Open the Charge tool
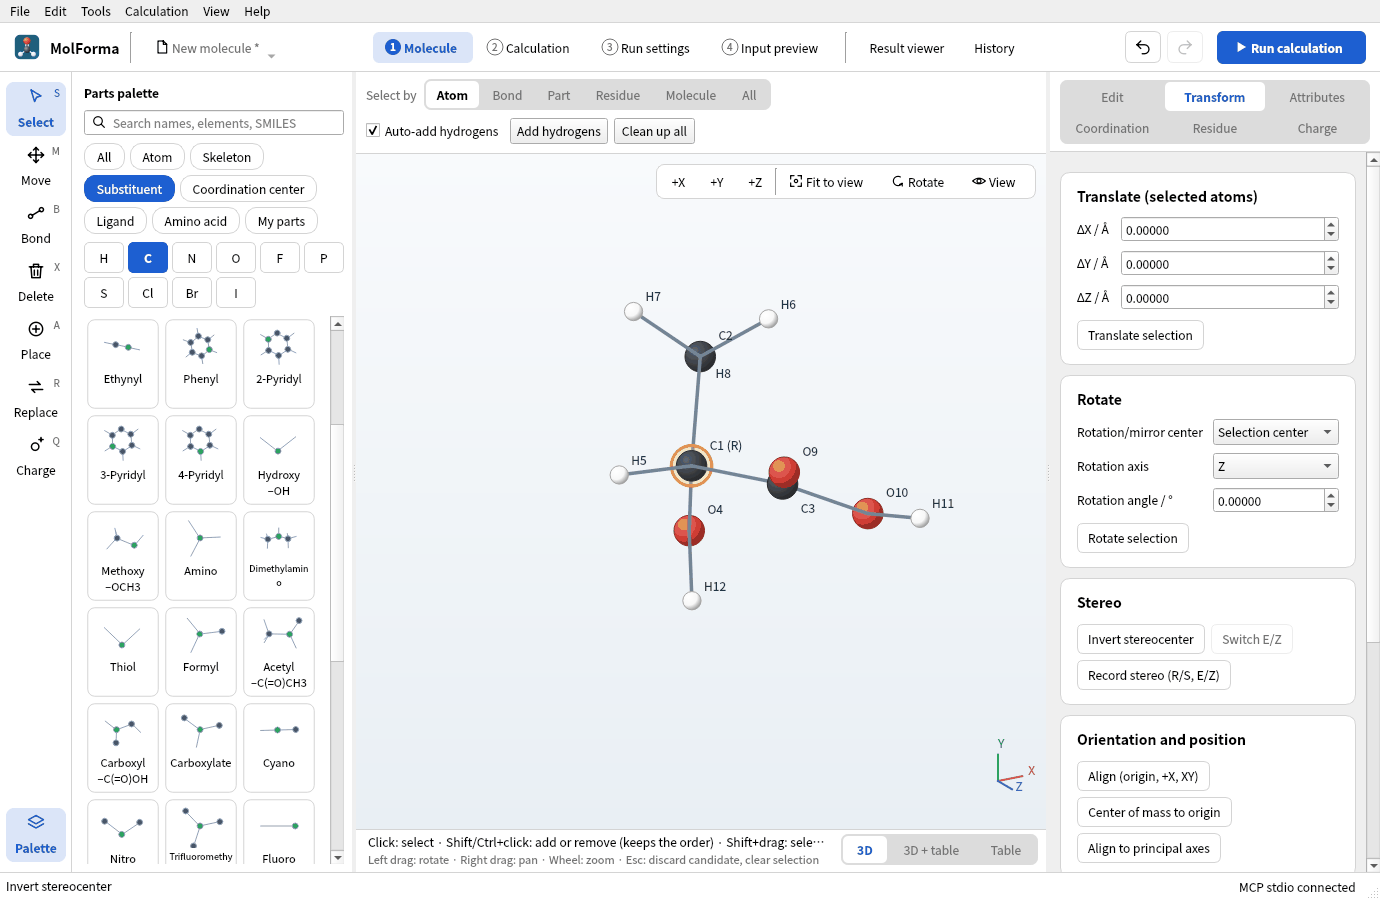This screenshot has width=1380, height=900. (x=36, y=456)
